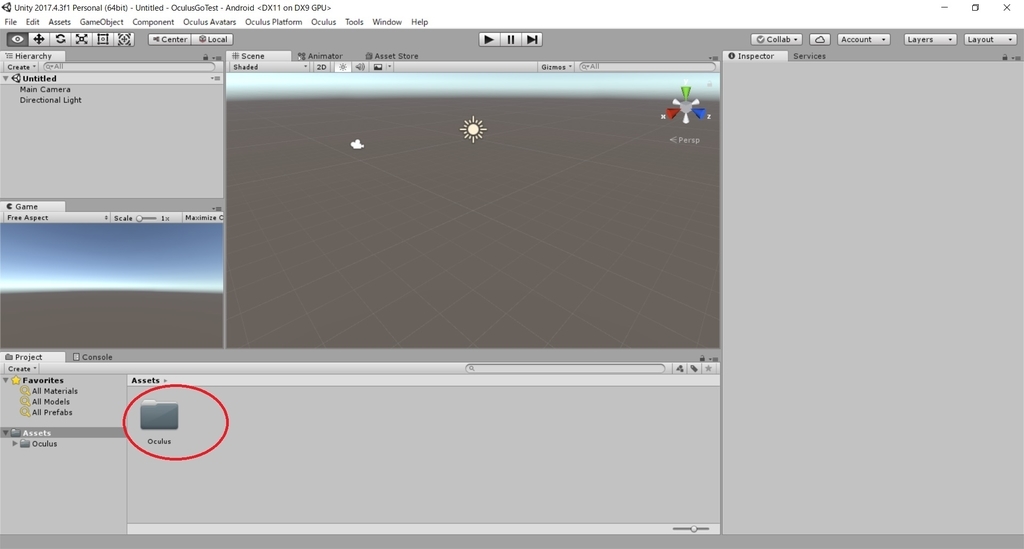
Task: Start Play mode
Action: [x=488, y=39]
